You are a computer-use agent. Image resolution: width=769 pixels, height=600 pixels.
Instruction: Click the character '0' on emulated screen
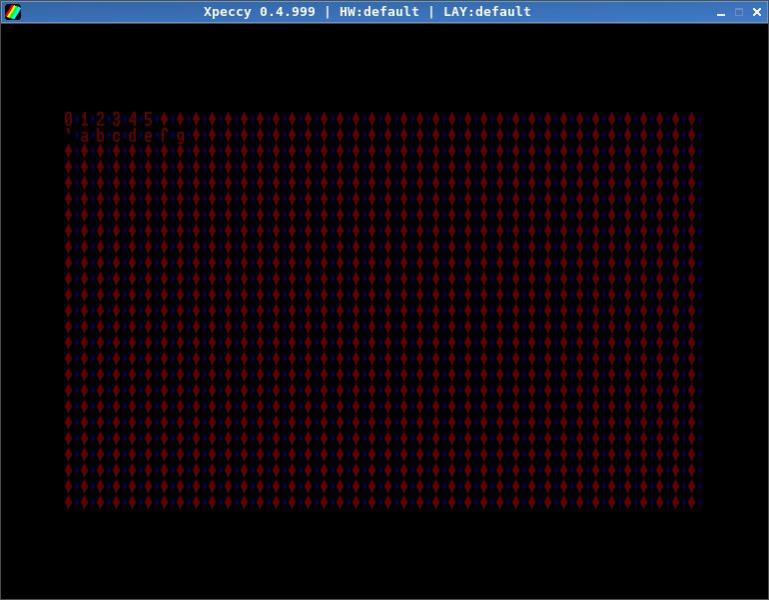pyautogui.click(x=69, y=119)
